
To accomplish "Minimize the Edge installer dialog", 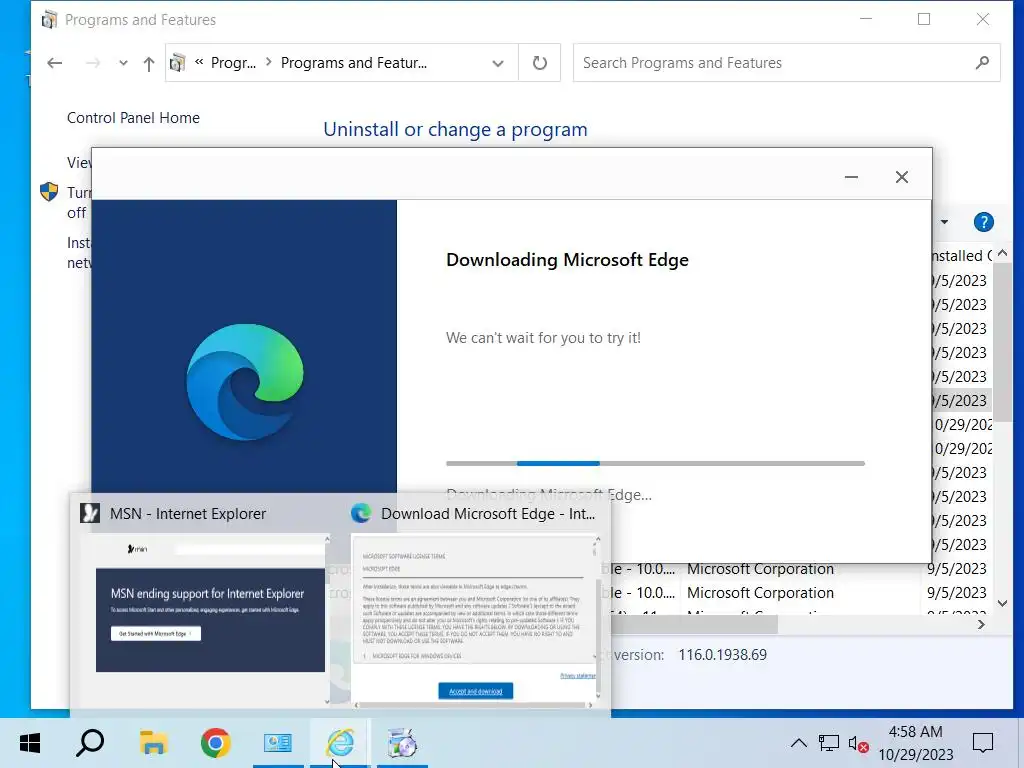I will point(851,177).
